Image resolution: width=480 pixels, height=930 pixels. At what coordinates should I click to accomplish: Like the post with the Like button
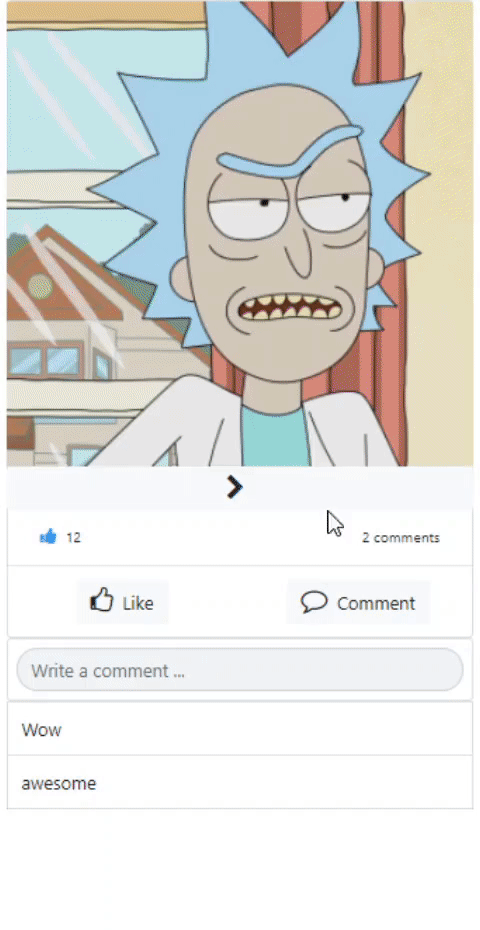tap(122, 602)
